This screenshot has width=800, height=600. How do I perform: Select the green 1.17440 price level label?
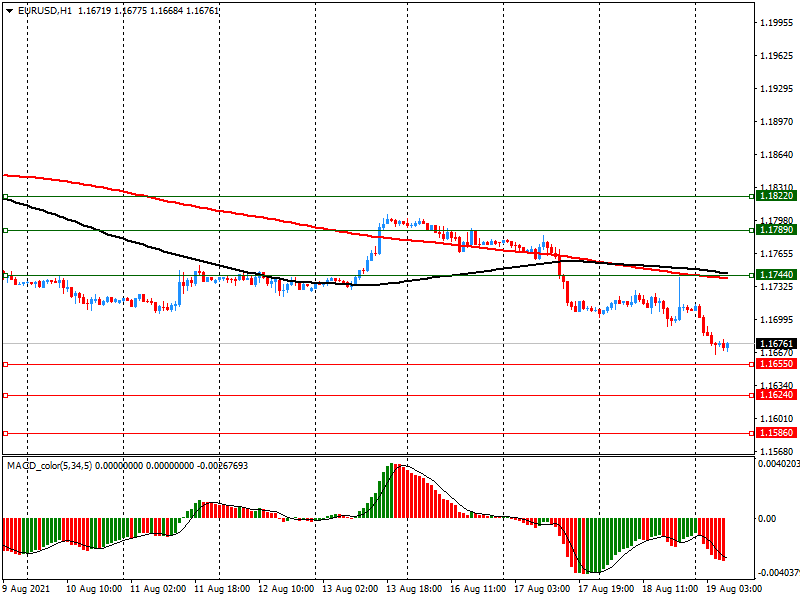tap(776, 275)
